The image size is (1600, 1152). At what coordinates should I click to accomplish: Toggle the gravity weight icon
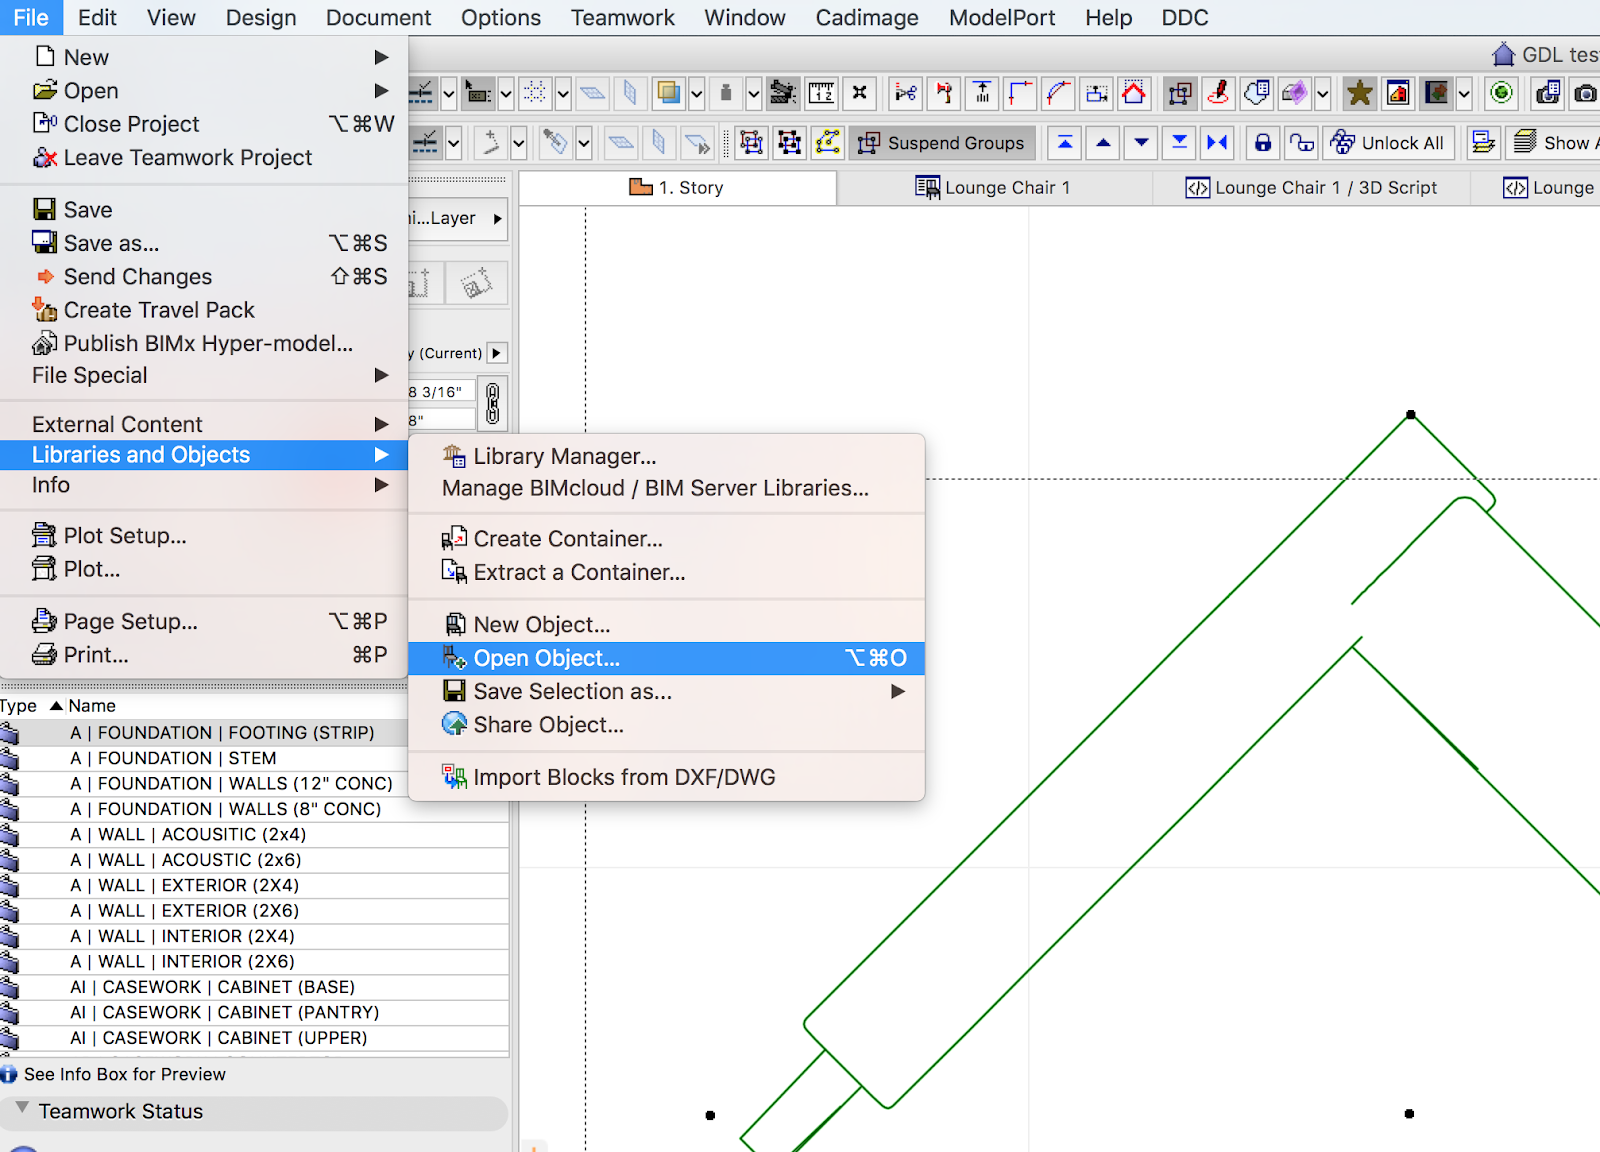point(726,94)
